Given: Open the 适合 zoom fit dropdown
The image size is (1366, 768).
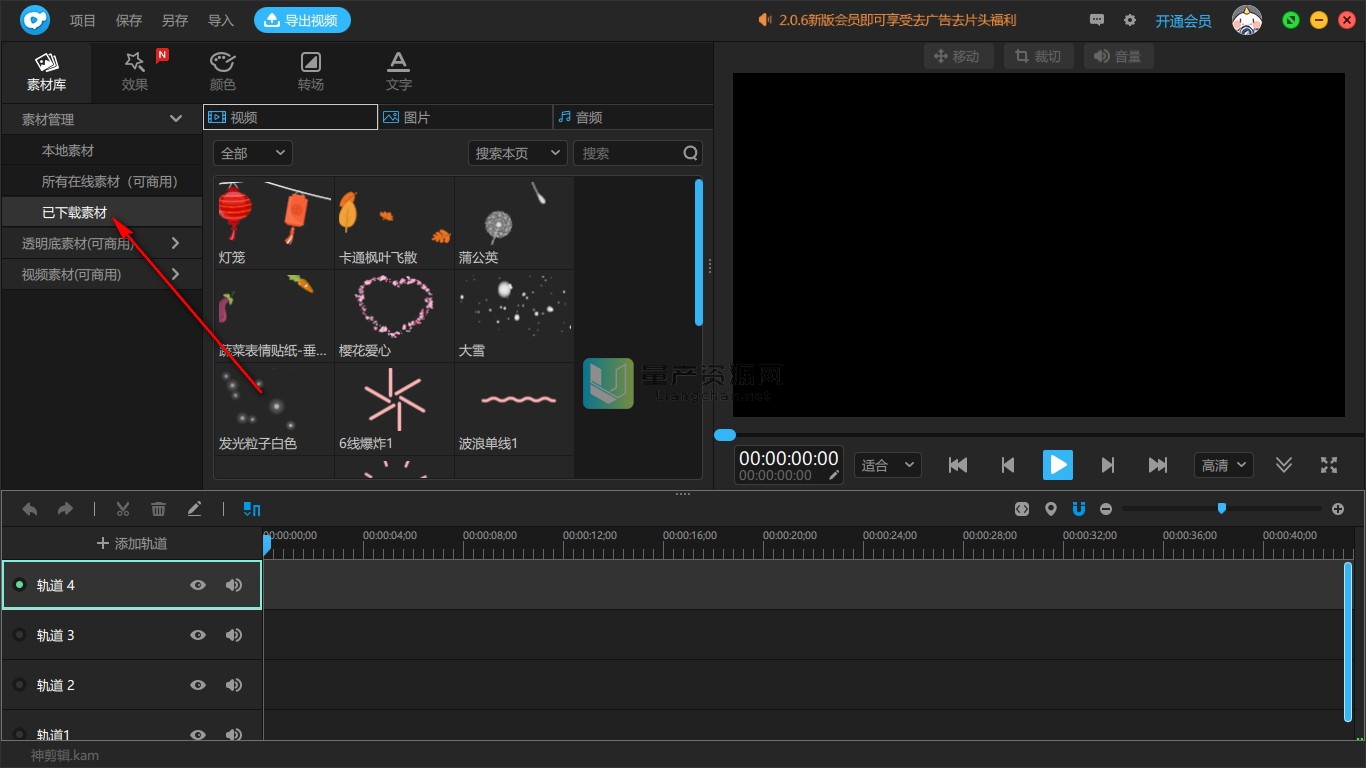Looking at the screenshot, I should click(x=888, y=465).
